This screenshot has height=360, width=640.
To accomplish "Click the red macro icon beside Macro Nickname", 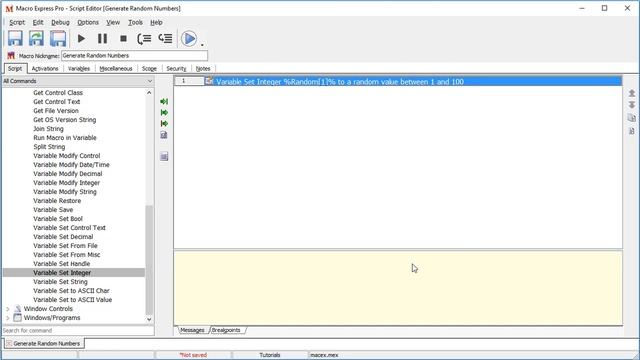I will (x=11, y=56).
